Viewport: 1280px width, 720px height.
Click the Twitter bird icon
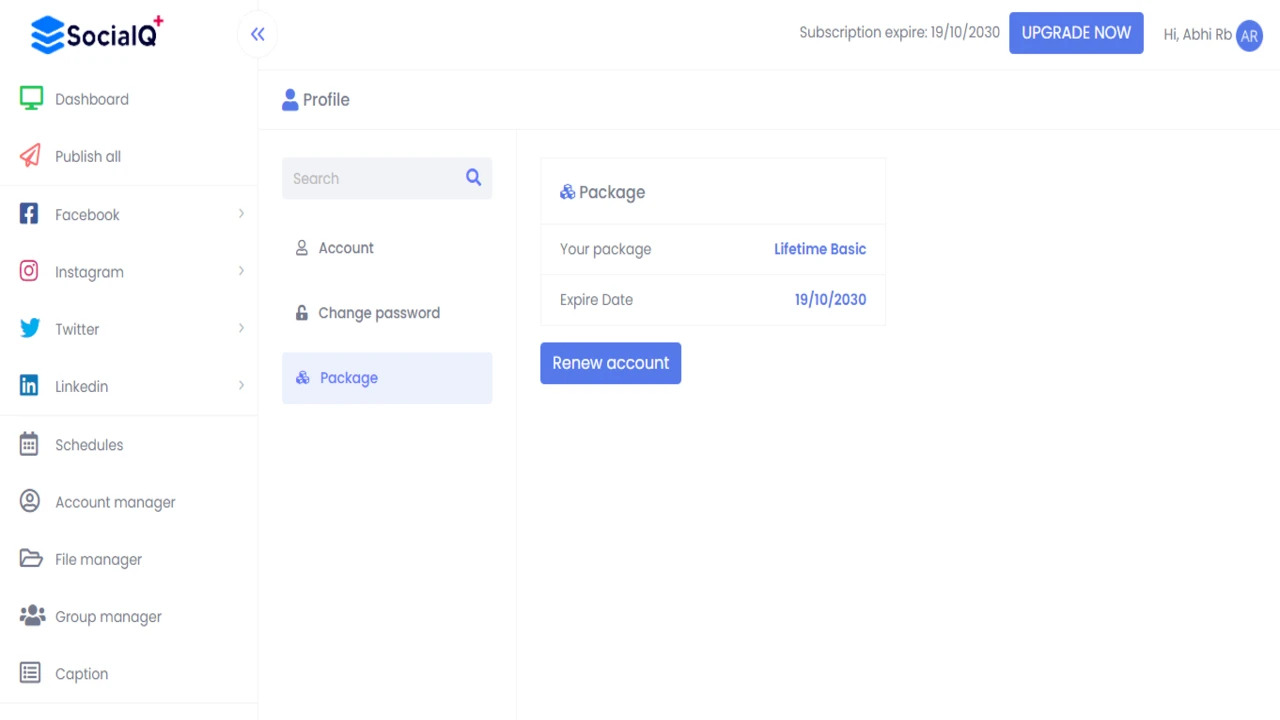click(30, 328)
